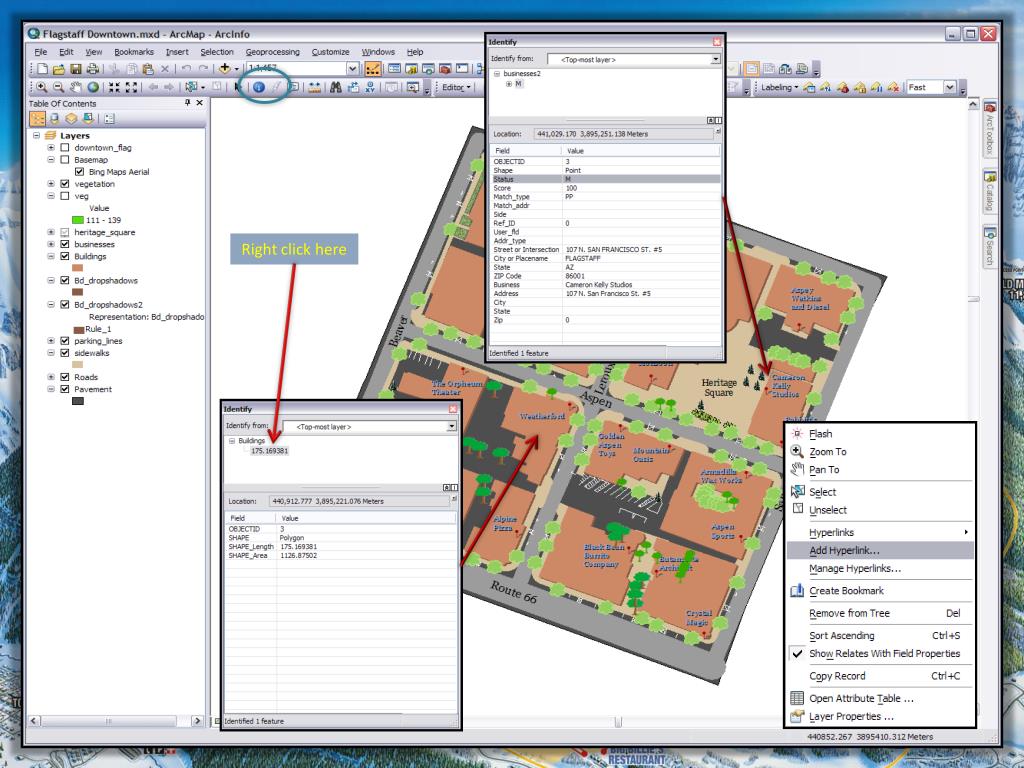Collapse the Bd_dropshadows layer

51,280
